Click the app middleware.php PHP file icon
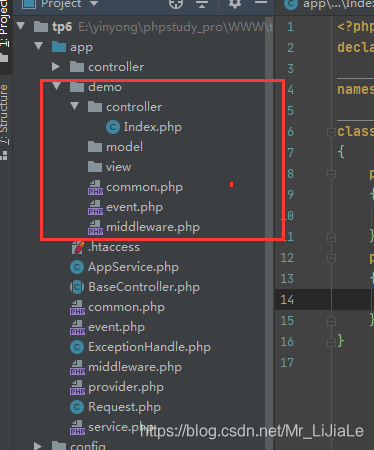This screenshot has width=374, height=450. tap(77, 367)
